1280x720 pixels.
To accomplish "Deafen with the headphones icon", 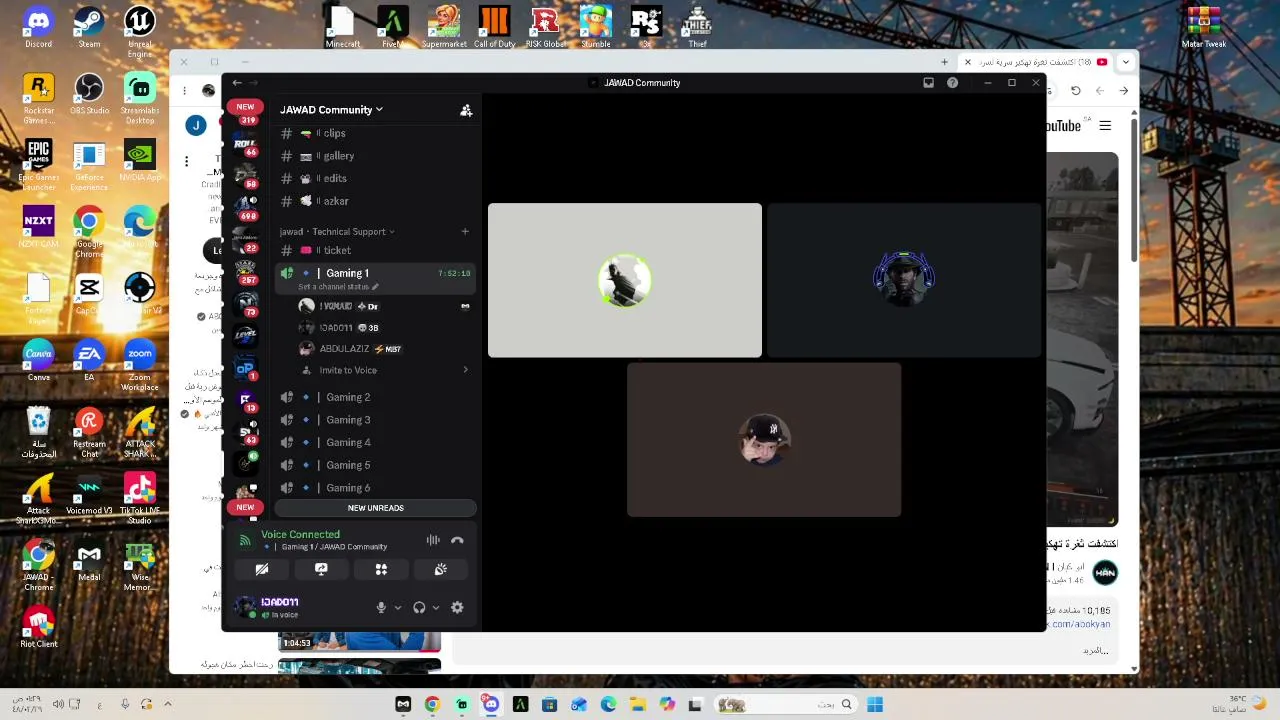I will pyautogui.click(x=419, y=607).
